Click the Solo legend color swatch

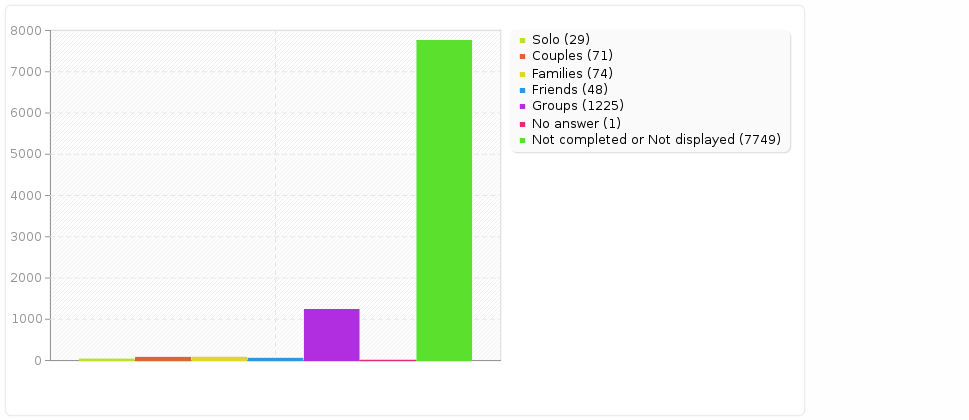tap(522, 40)
